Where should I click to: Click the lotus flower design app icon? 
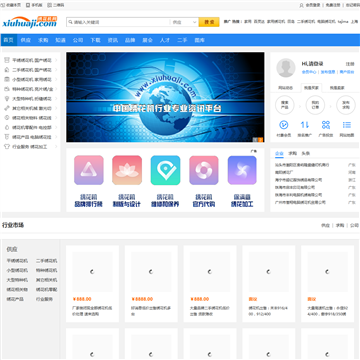click(127, 170)
